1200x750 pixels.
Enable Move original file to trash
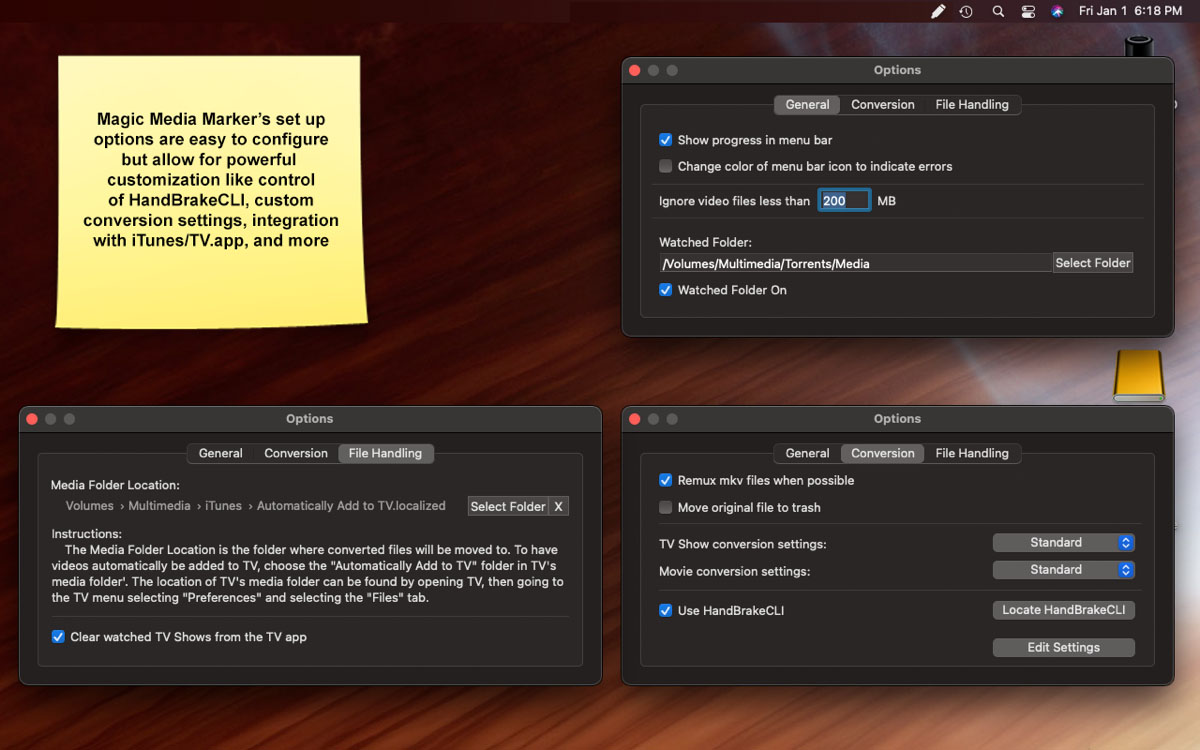(x=666, y=507)
